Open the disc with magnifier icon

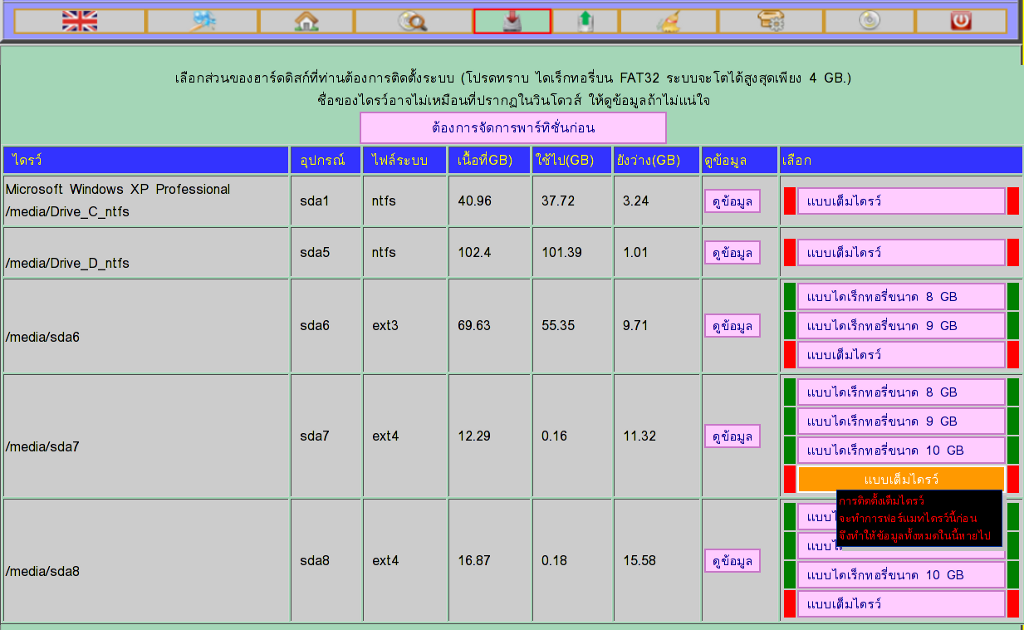[x=413, y=21]
